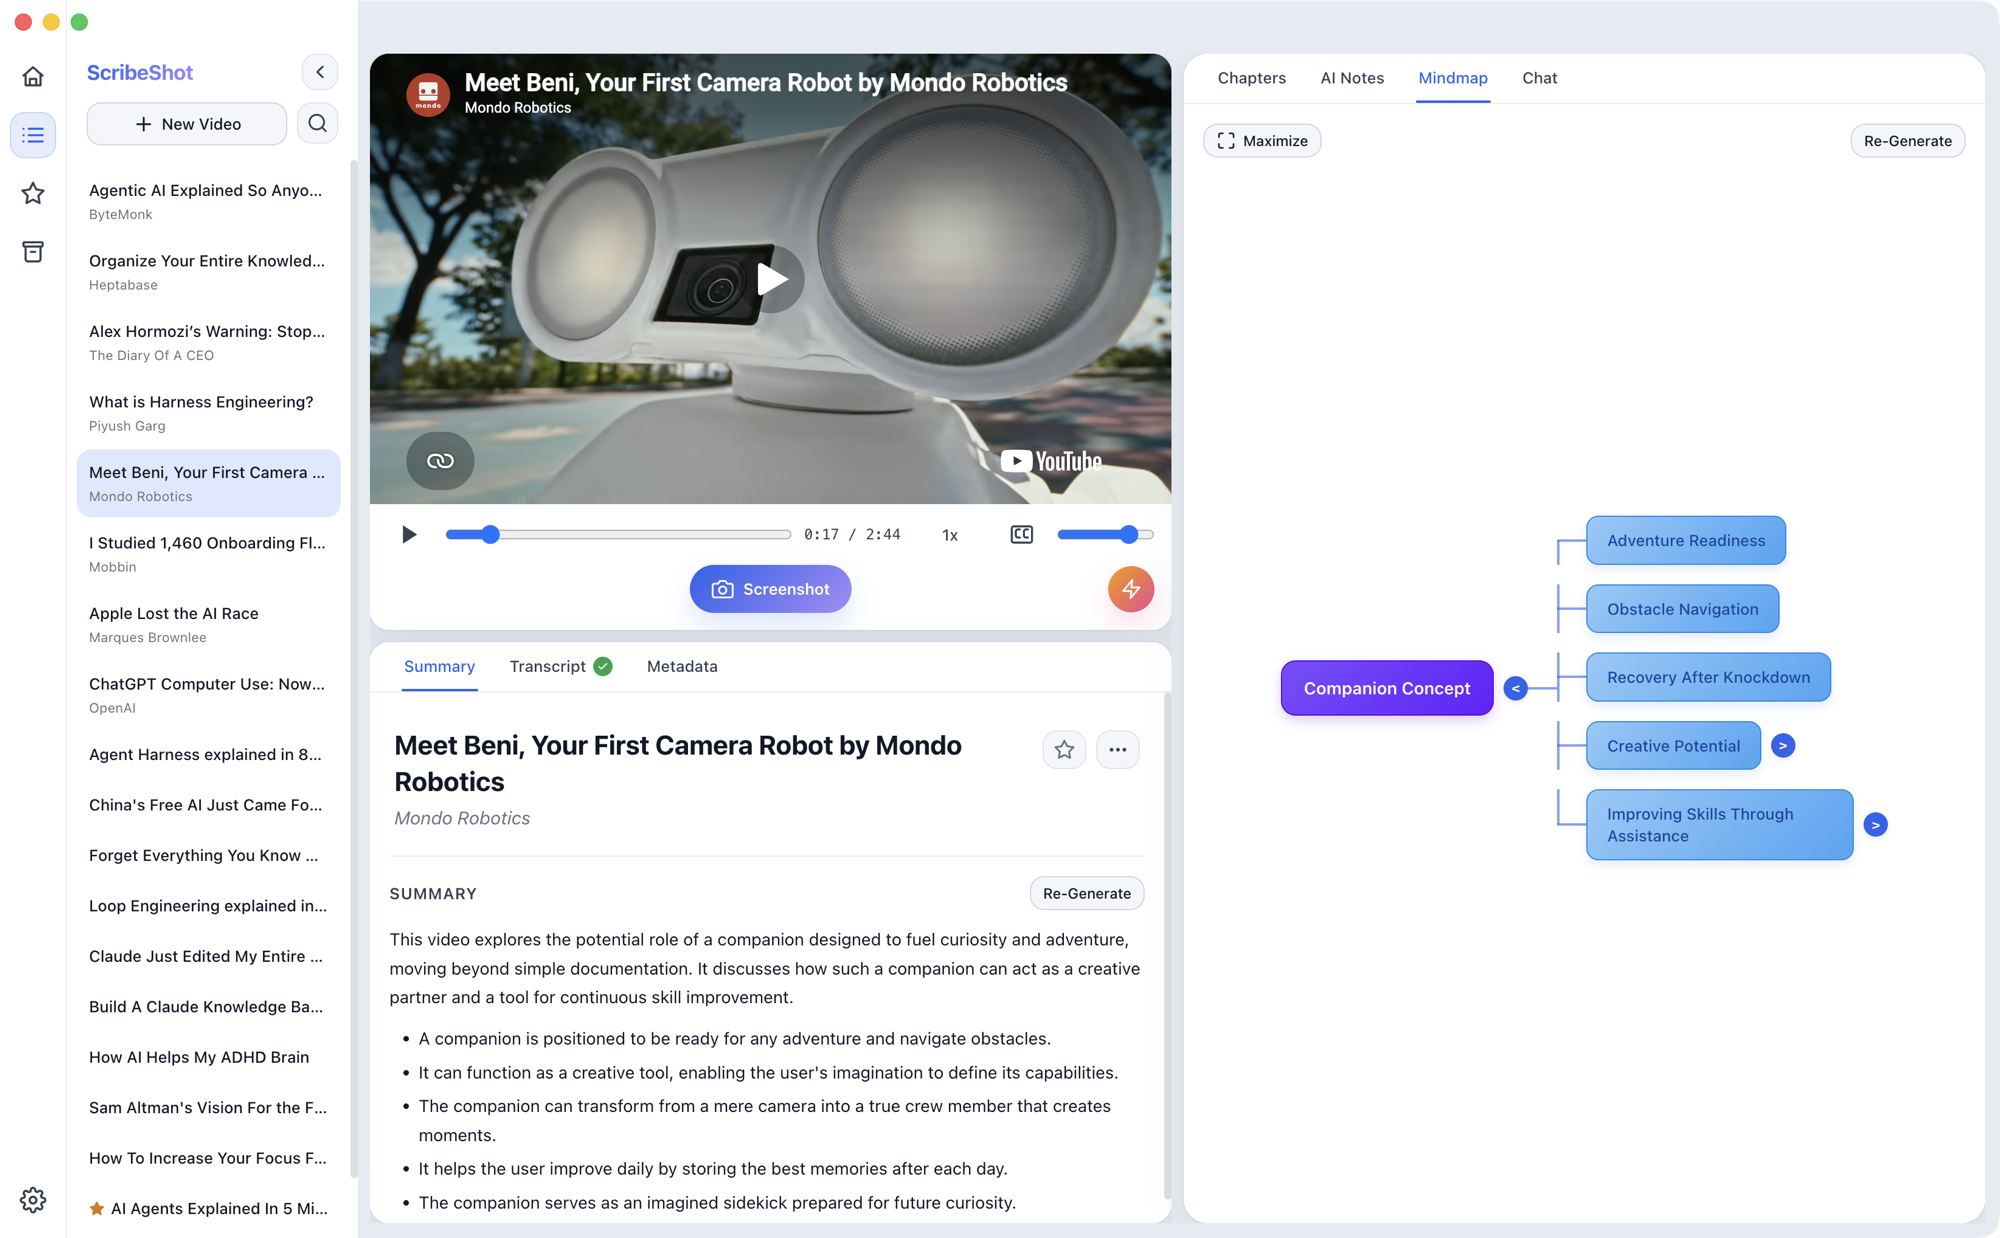Select the Companion Concept root node

click(x=1387, y=688)
